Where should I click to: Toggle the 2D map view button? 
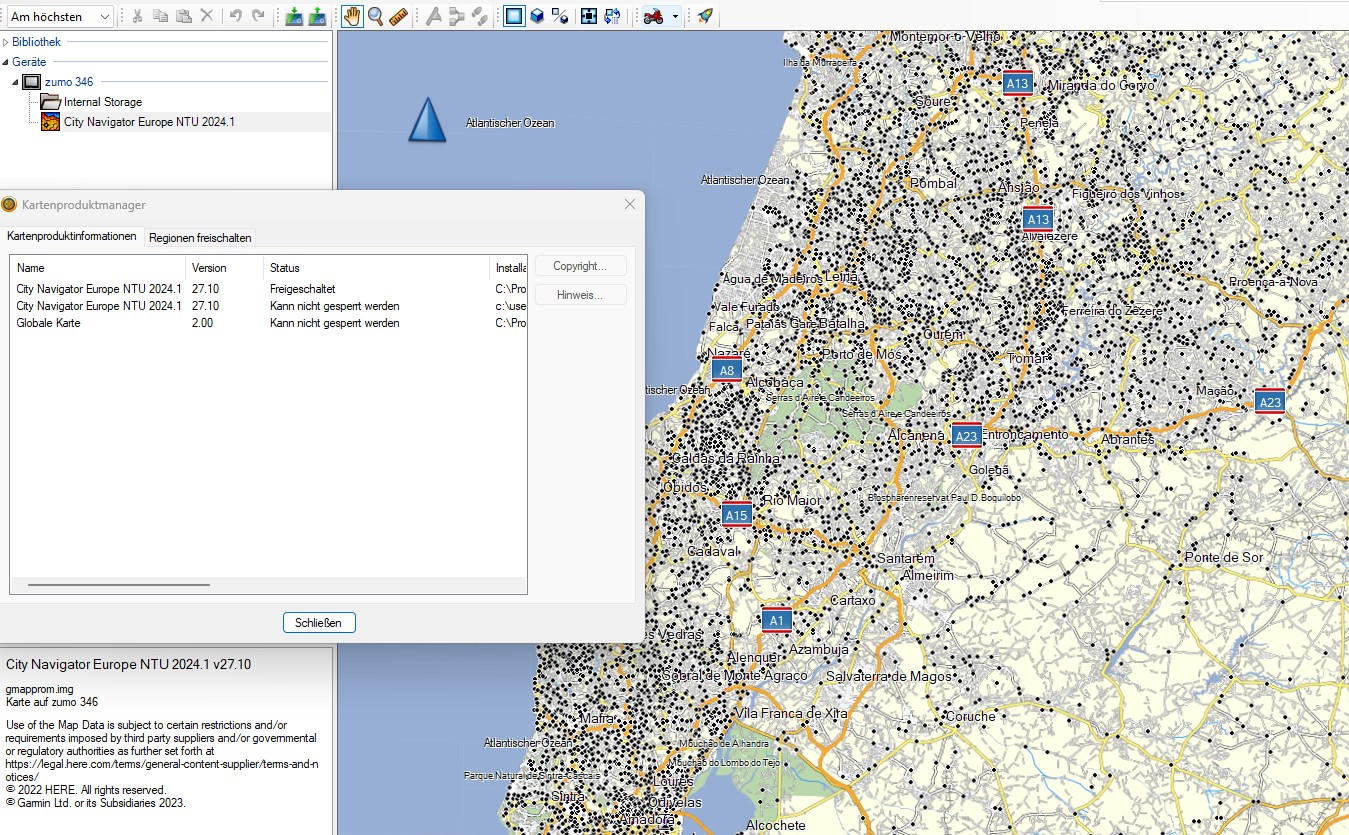coord(514,16)
